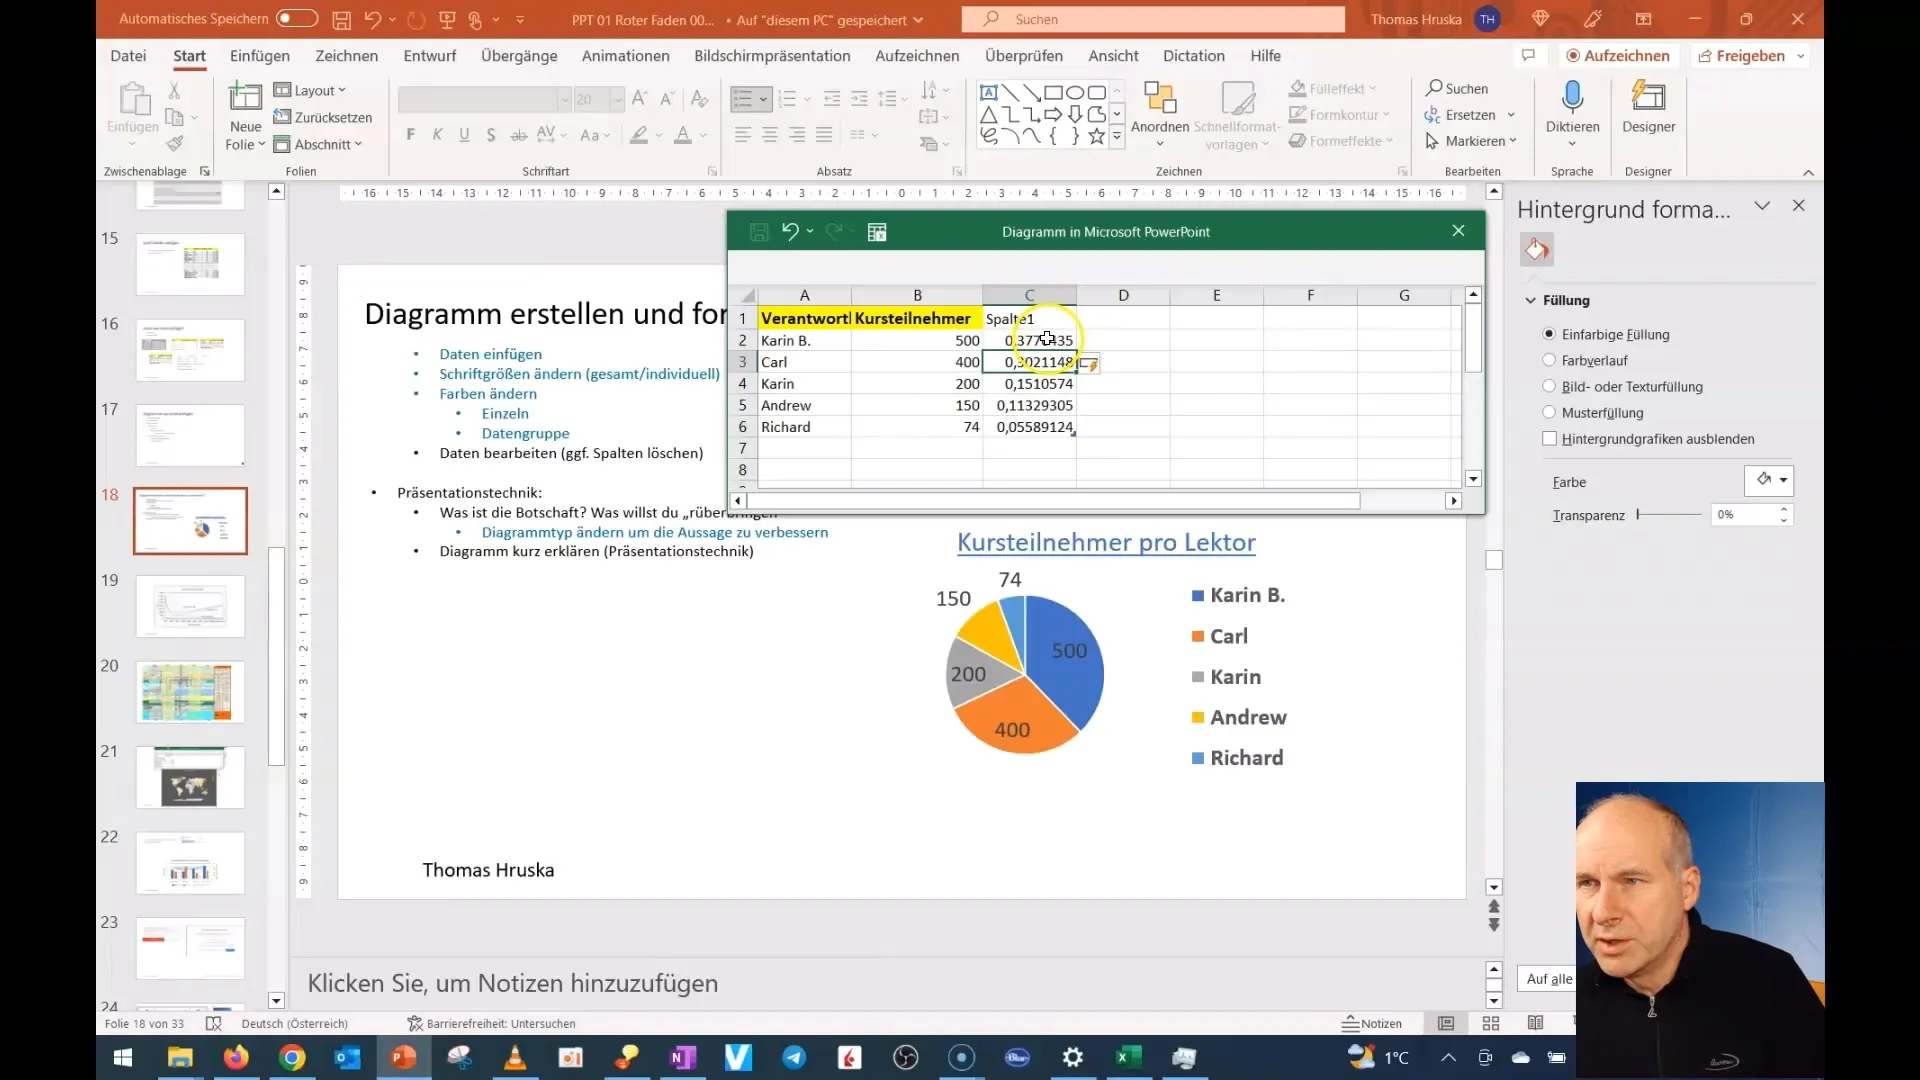Click the undo arrow icon in toolbar
Screen dimensions: 1920x1080
[x=375, y=18]
